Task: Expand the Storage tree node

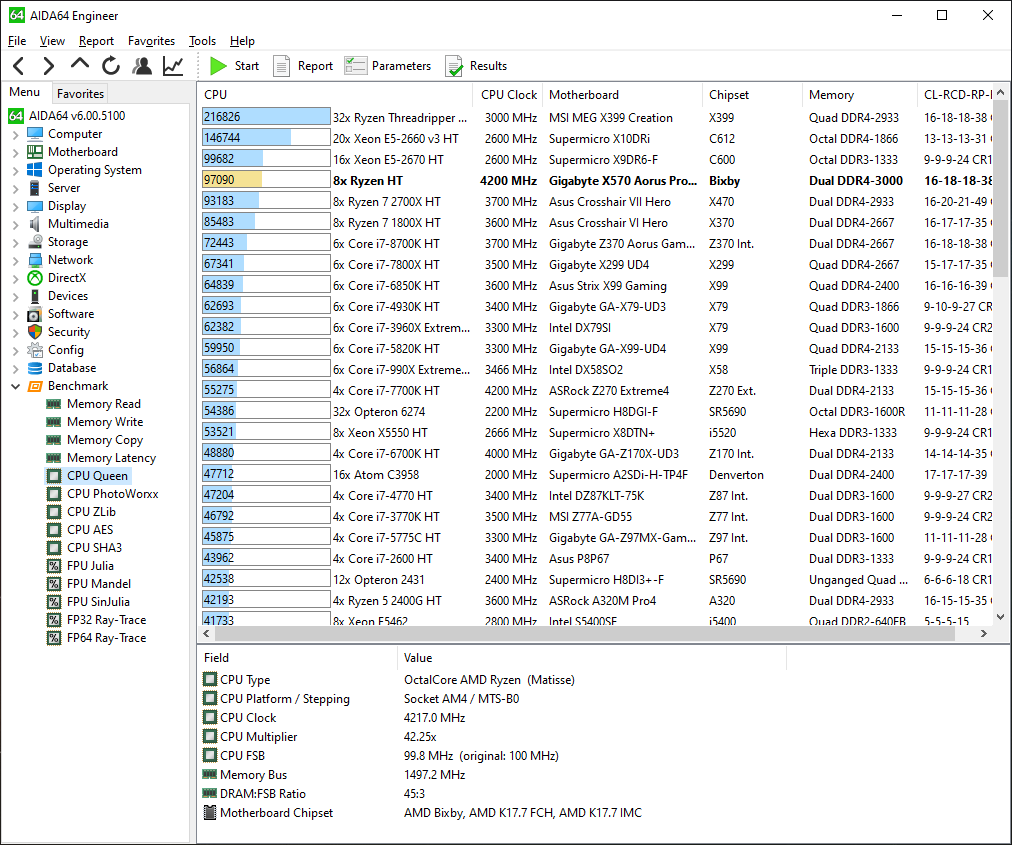Action: pyautogui.click(x=15, y=243)
